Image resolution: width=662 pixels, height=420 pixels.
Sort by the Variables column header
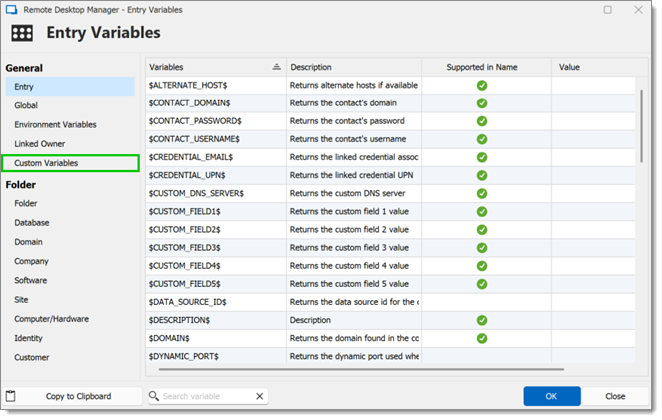point(216,67)
